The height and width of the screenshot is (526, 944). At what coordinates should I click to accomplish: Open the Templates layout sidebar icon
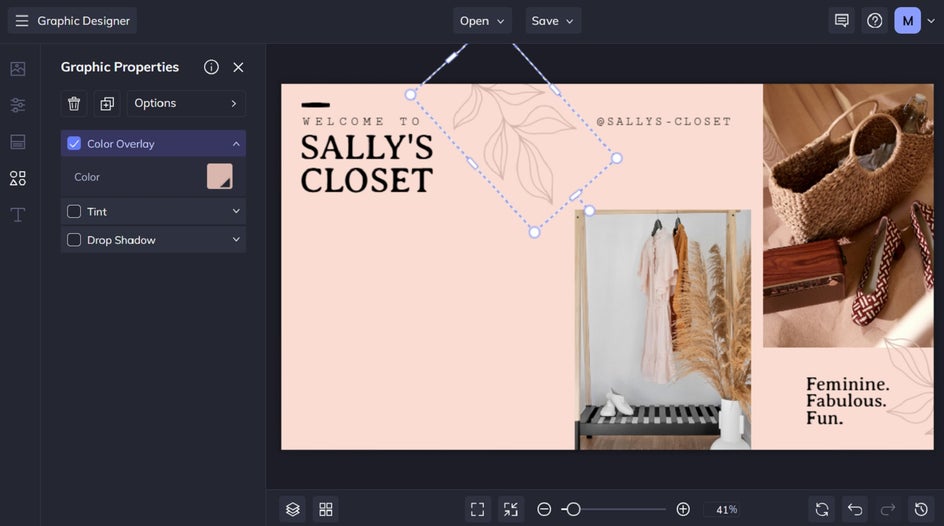tap(18, 142)
